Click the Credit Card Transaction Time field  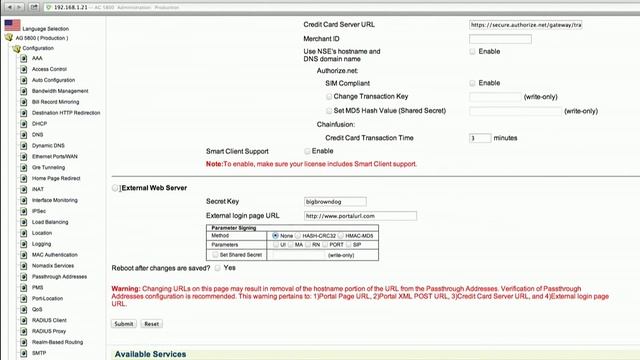coord(480,138)
